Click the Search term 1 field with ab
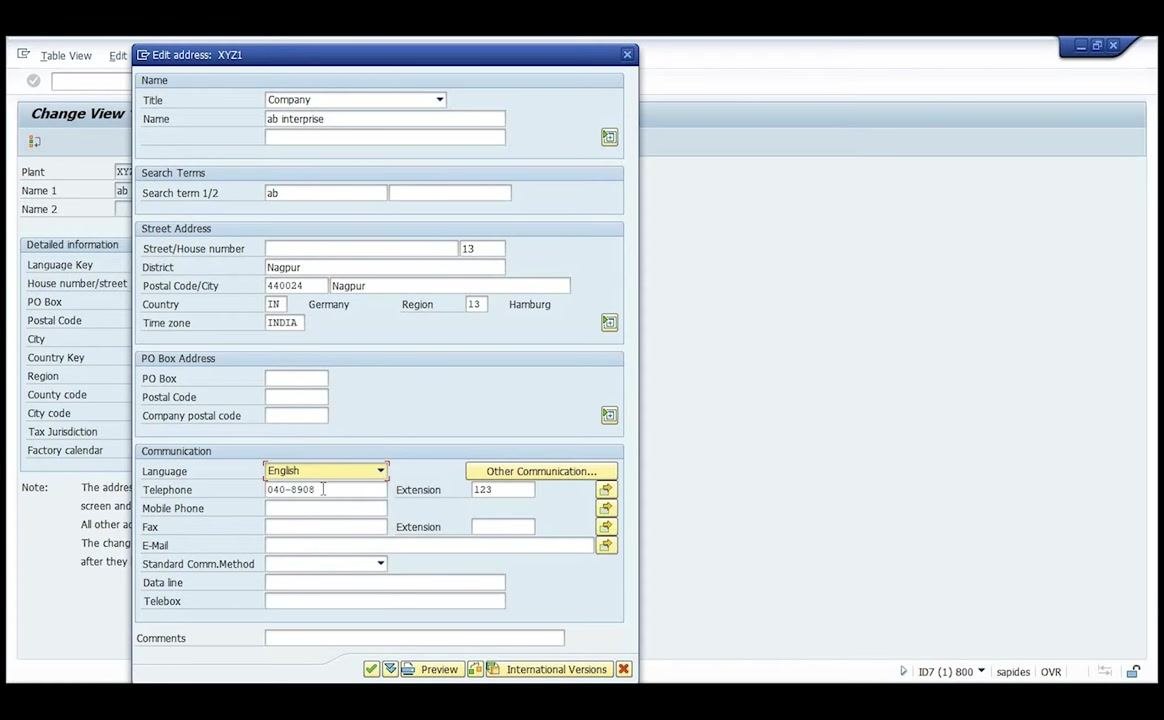The width and height of the screenshot is (1164, 720). 325,193
